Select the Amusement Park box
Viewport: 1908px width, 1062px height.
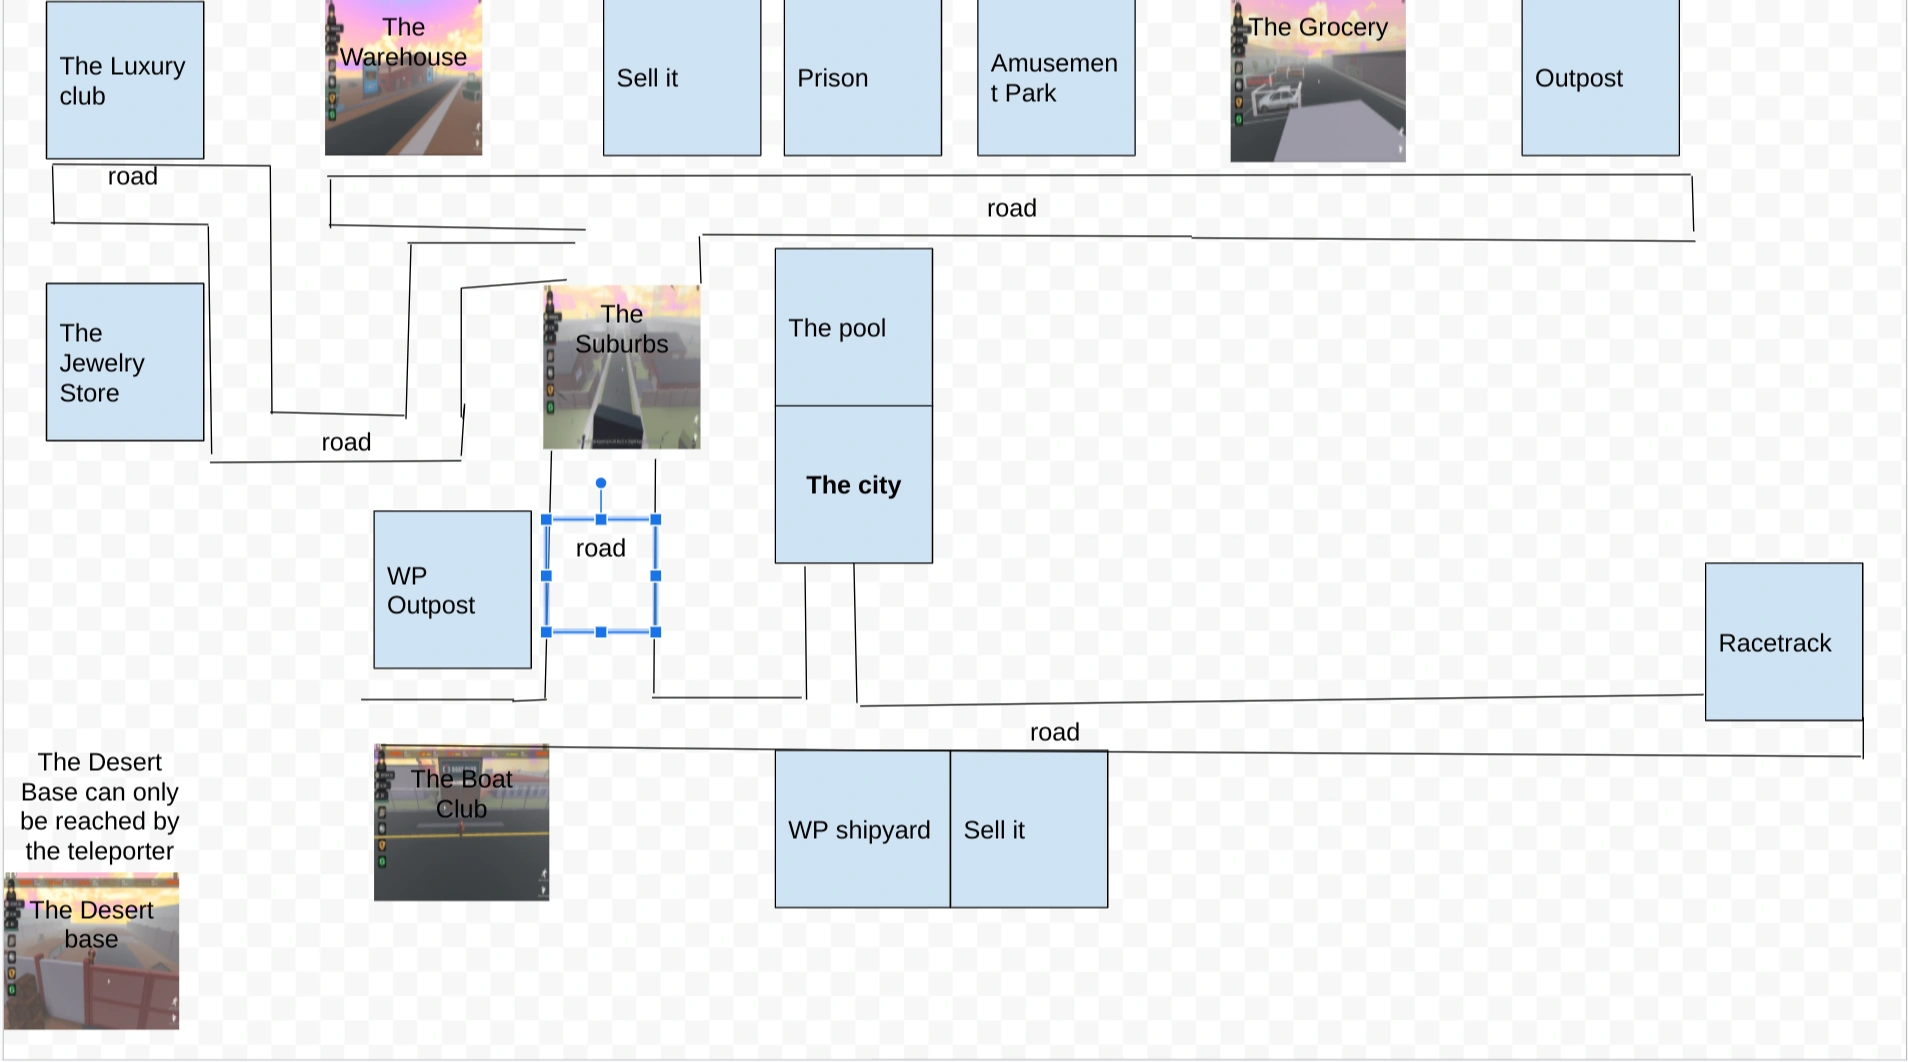[x=1055, y=77]
